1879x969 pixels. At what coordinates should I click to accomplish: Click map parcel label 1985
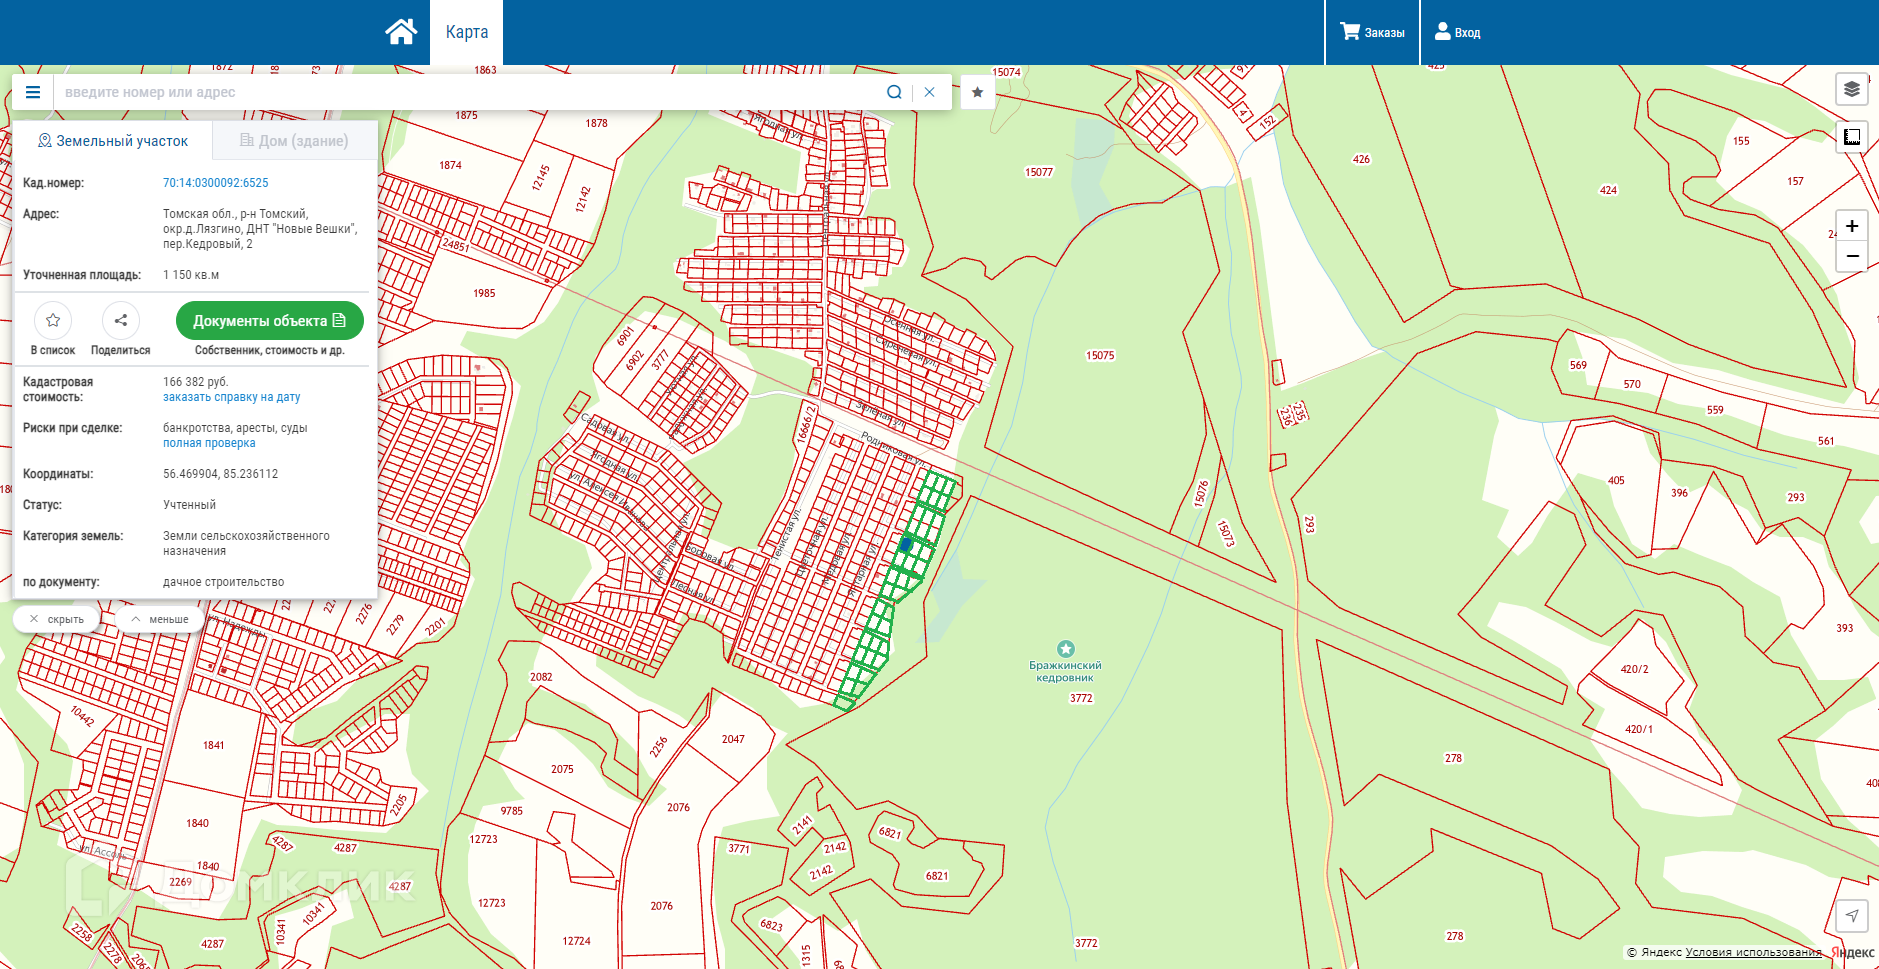484,293
